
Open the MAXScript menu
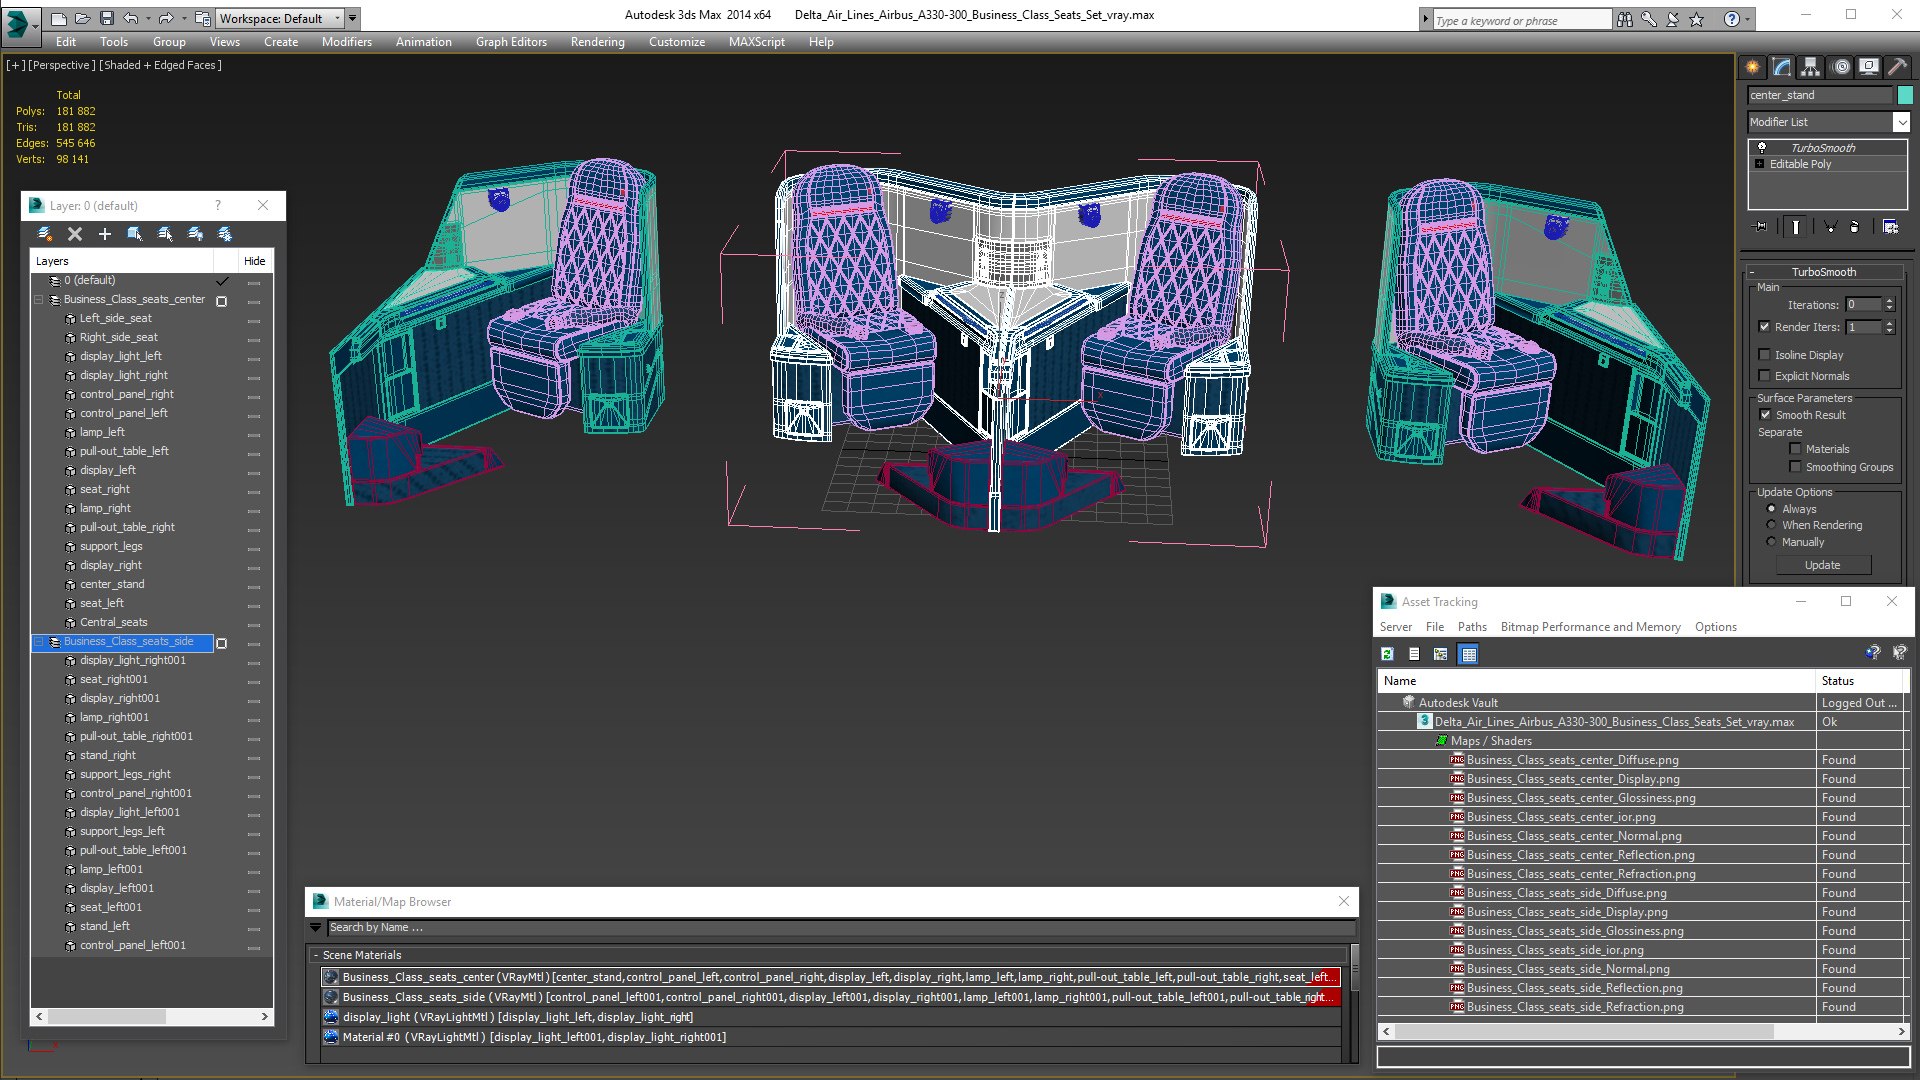(757, 42)
